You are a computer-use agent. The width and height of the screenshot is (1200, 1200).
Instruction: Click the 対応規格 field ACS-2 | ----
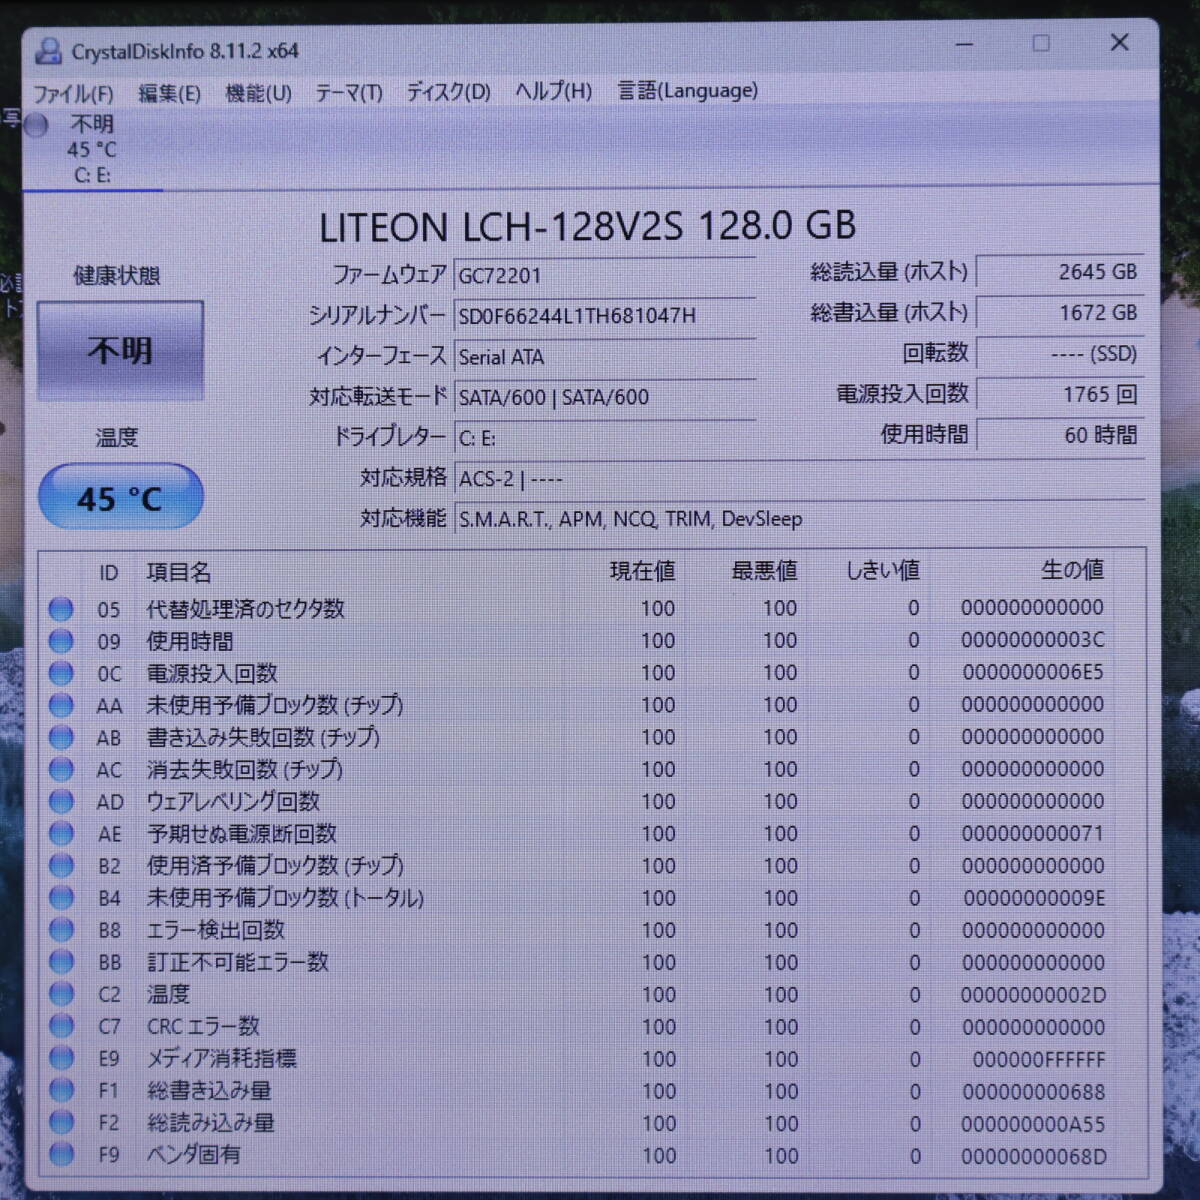point(800,478)
